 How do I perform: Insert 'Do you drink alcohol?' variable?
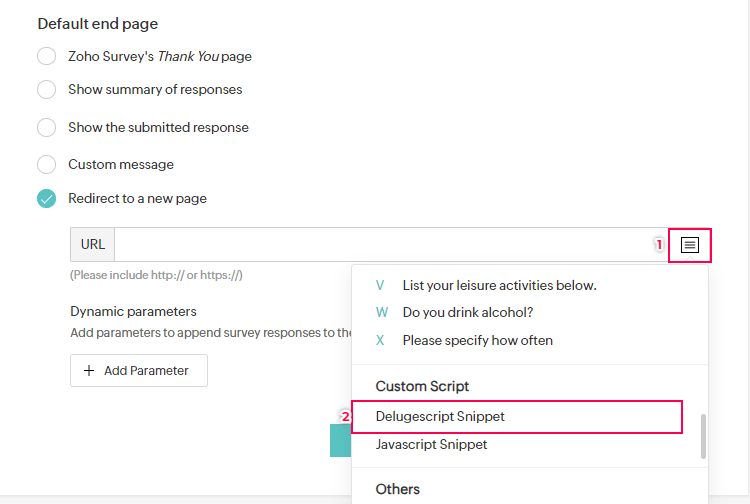click(x=469, y=312)
